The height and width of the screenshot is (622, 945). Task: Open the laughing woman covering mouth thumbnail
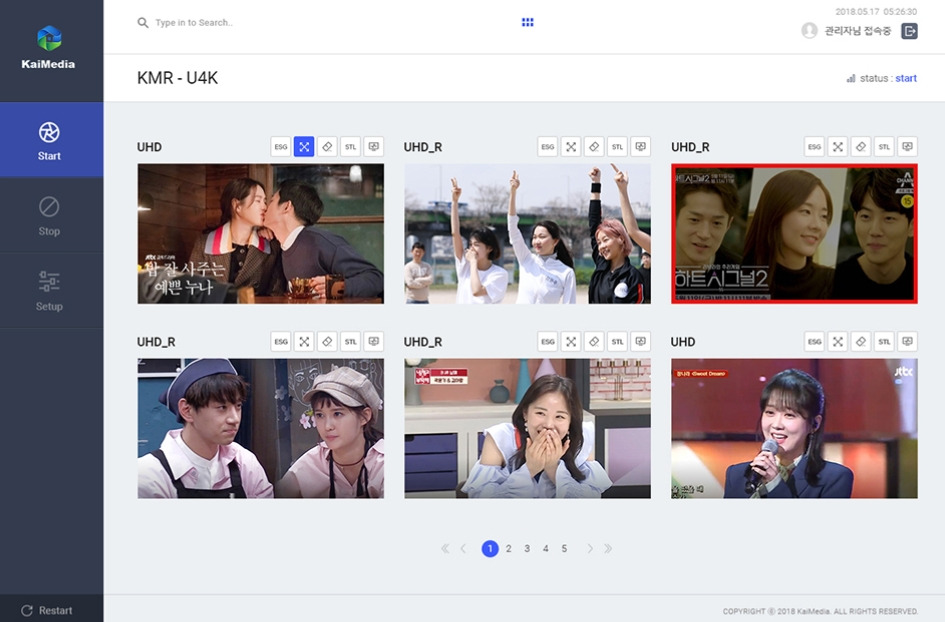pos(527,429)
